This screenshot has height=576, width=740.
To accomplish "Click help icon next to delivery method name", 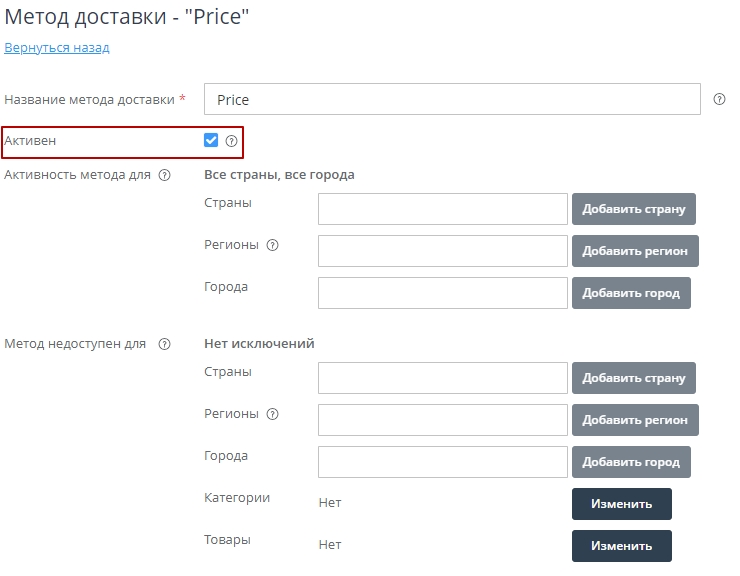I will pos(719,99).
